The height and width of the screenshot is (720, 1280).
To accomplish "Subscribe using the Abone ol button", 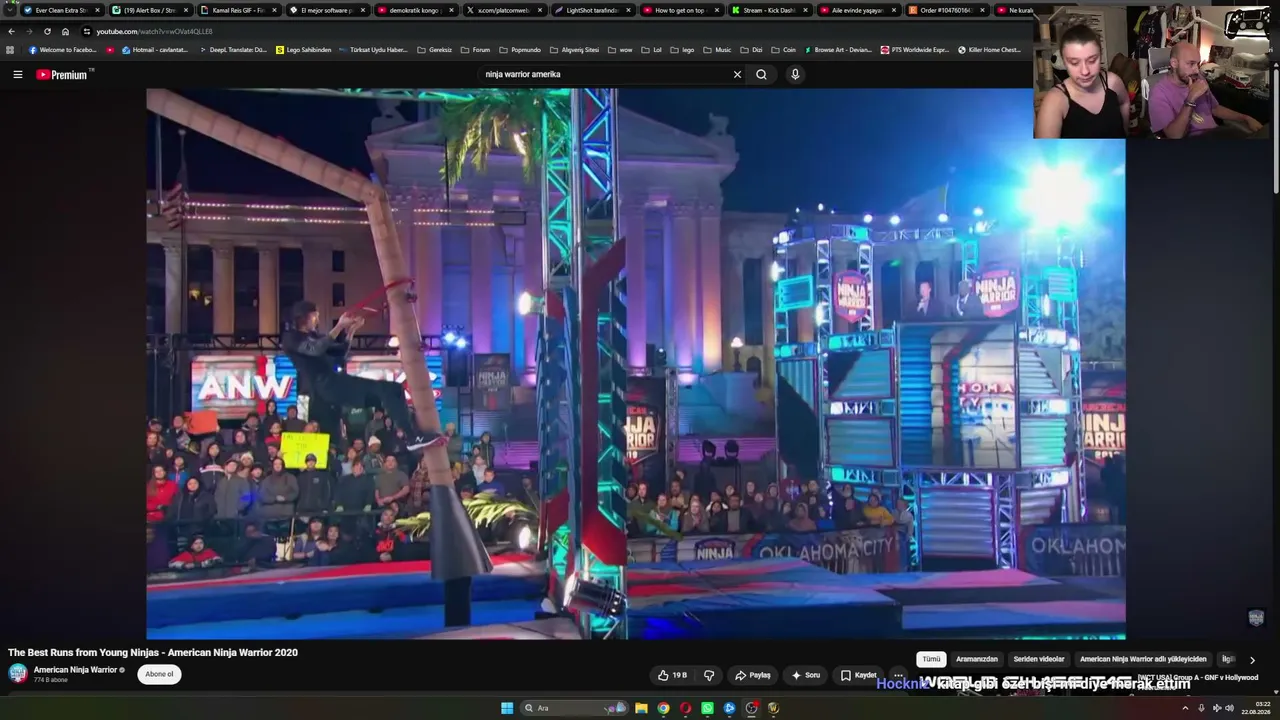I will pos(159,674).
